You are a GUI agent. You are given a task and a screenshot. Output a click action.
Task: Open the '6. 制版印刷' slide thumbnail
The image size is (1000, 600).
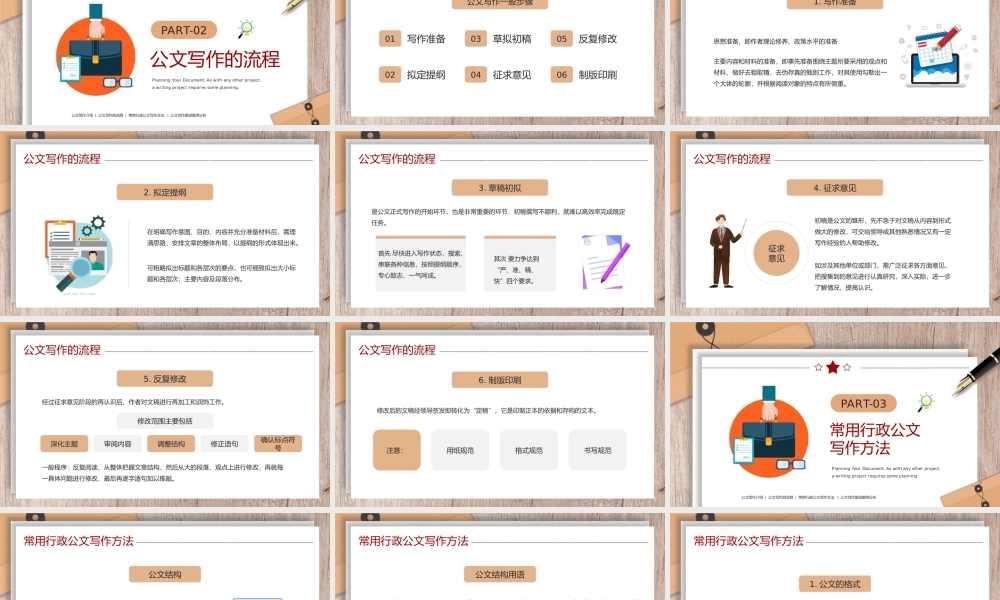500,414
